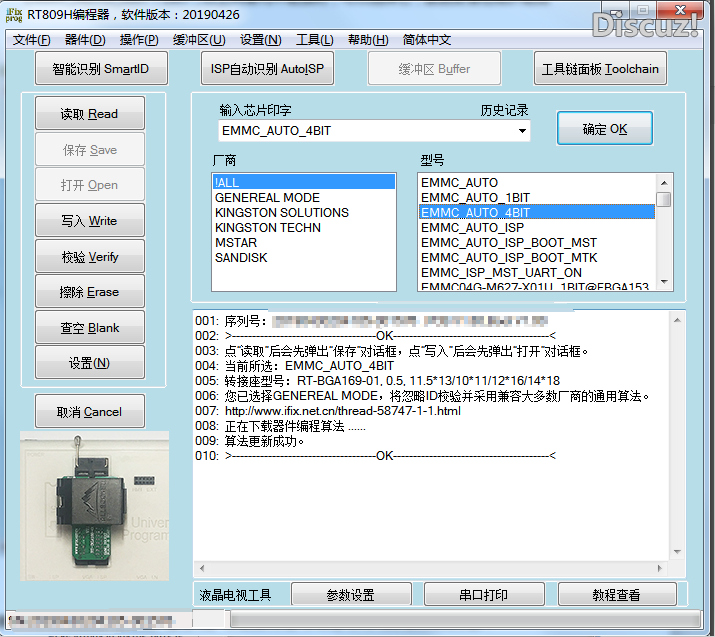Select EMMC_ISP_MST_UART_ON model
This screenshot has width=715, height=637.
(x=537, y=273)
